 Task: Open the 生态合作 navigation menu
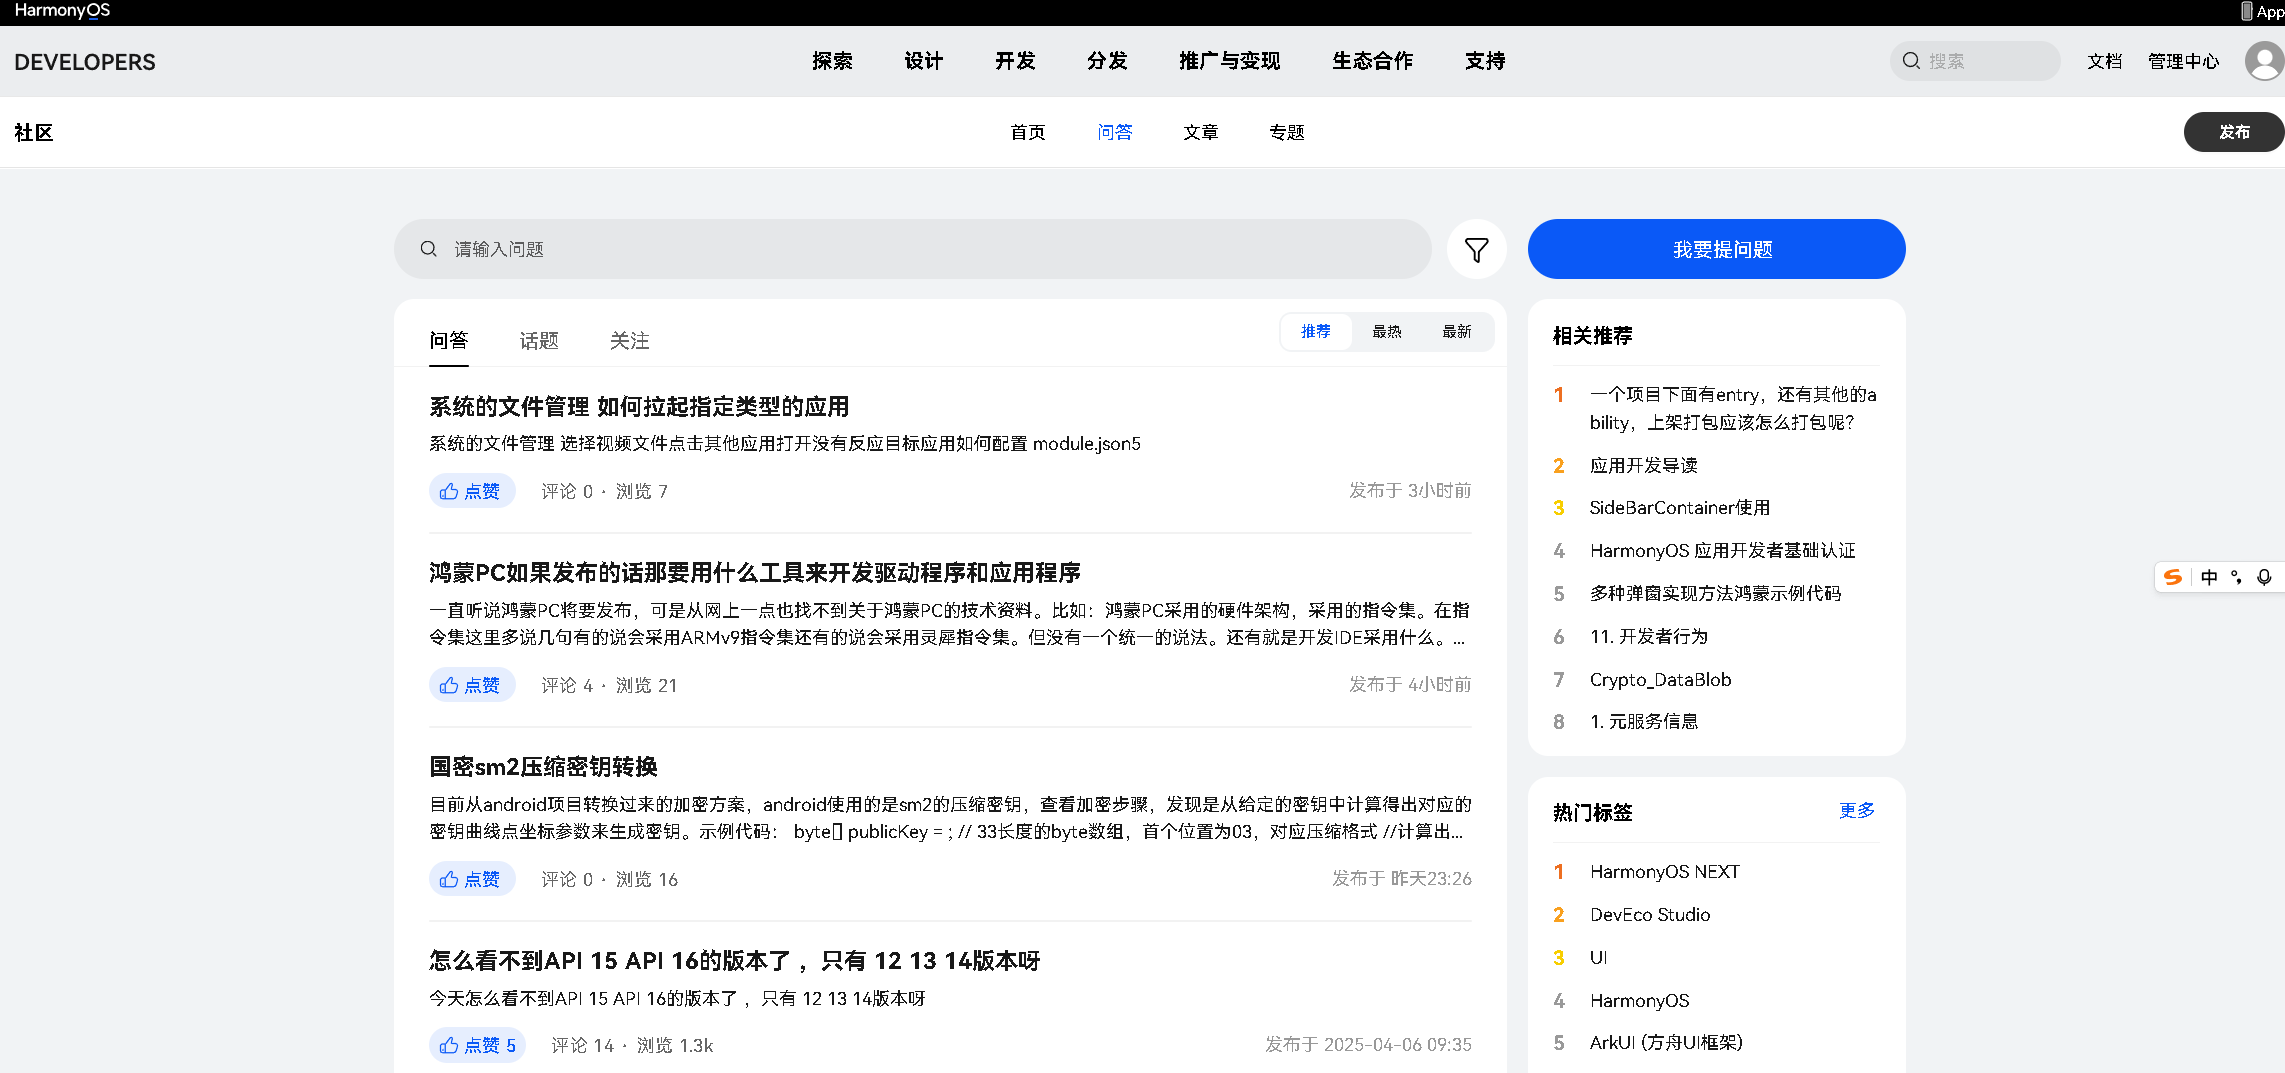point(1373,61)
